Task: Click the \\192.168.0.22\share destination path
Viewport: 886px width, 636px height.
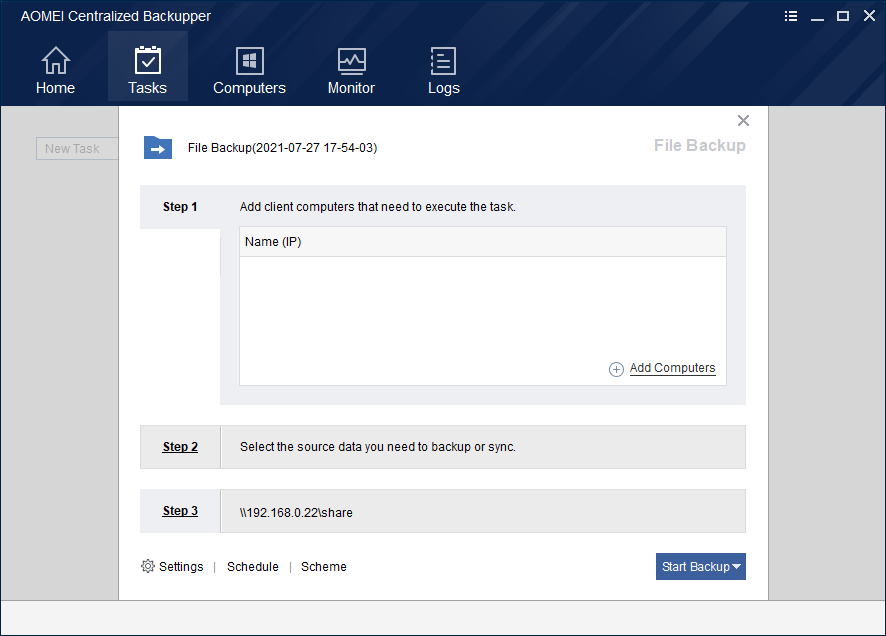Action: [296, 512]
